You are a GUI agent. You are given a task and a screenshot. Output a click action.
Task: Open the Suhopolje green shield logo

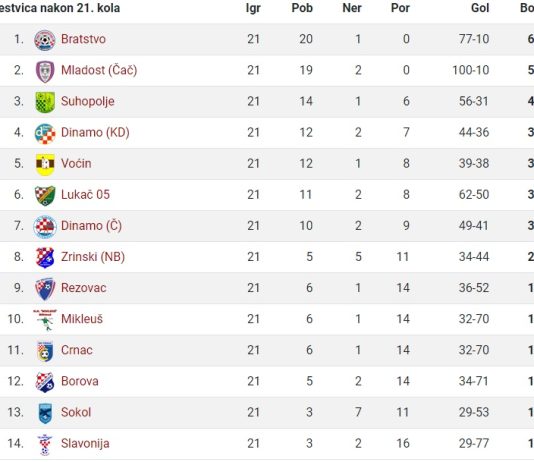point(45,102)
